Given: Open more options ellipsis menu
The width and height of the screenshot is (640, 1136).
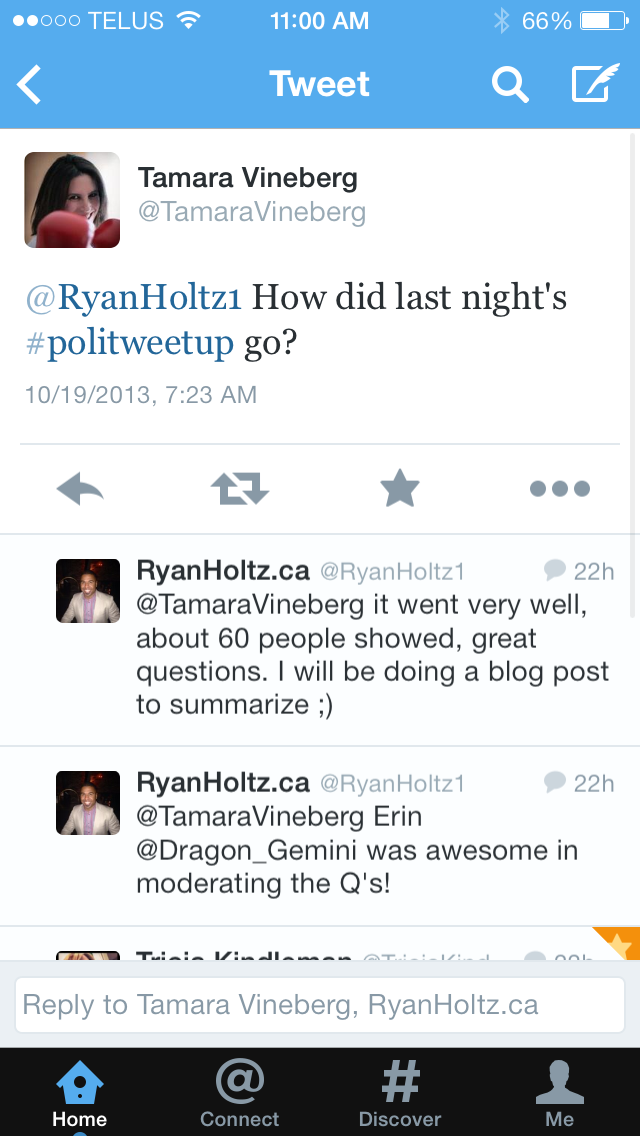Looking at the screenshot, I should [560, 489].
